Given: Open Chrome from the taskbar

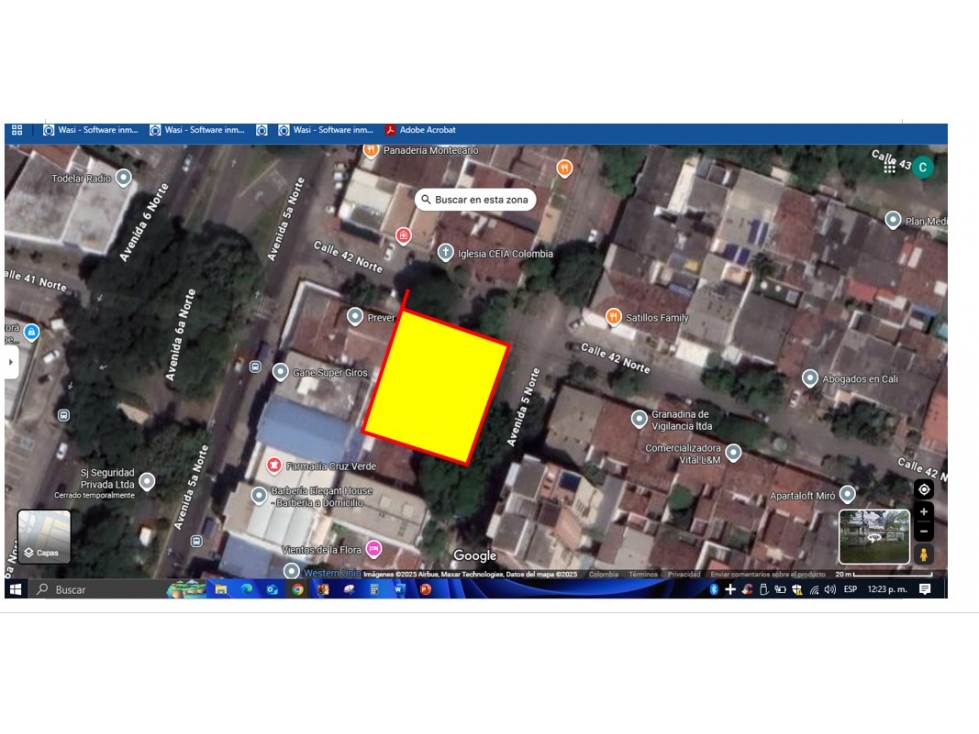Looking at the screenshot, I should [x=298, y=589].
